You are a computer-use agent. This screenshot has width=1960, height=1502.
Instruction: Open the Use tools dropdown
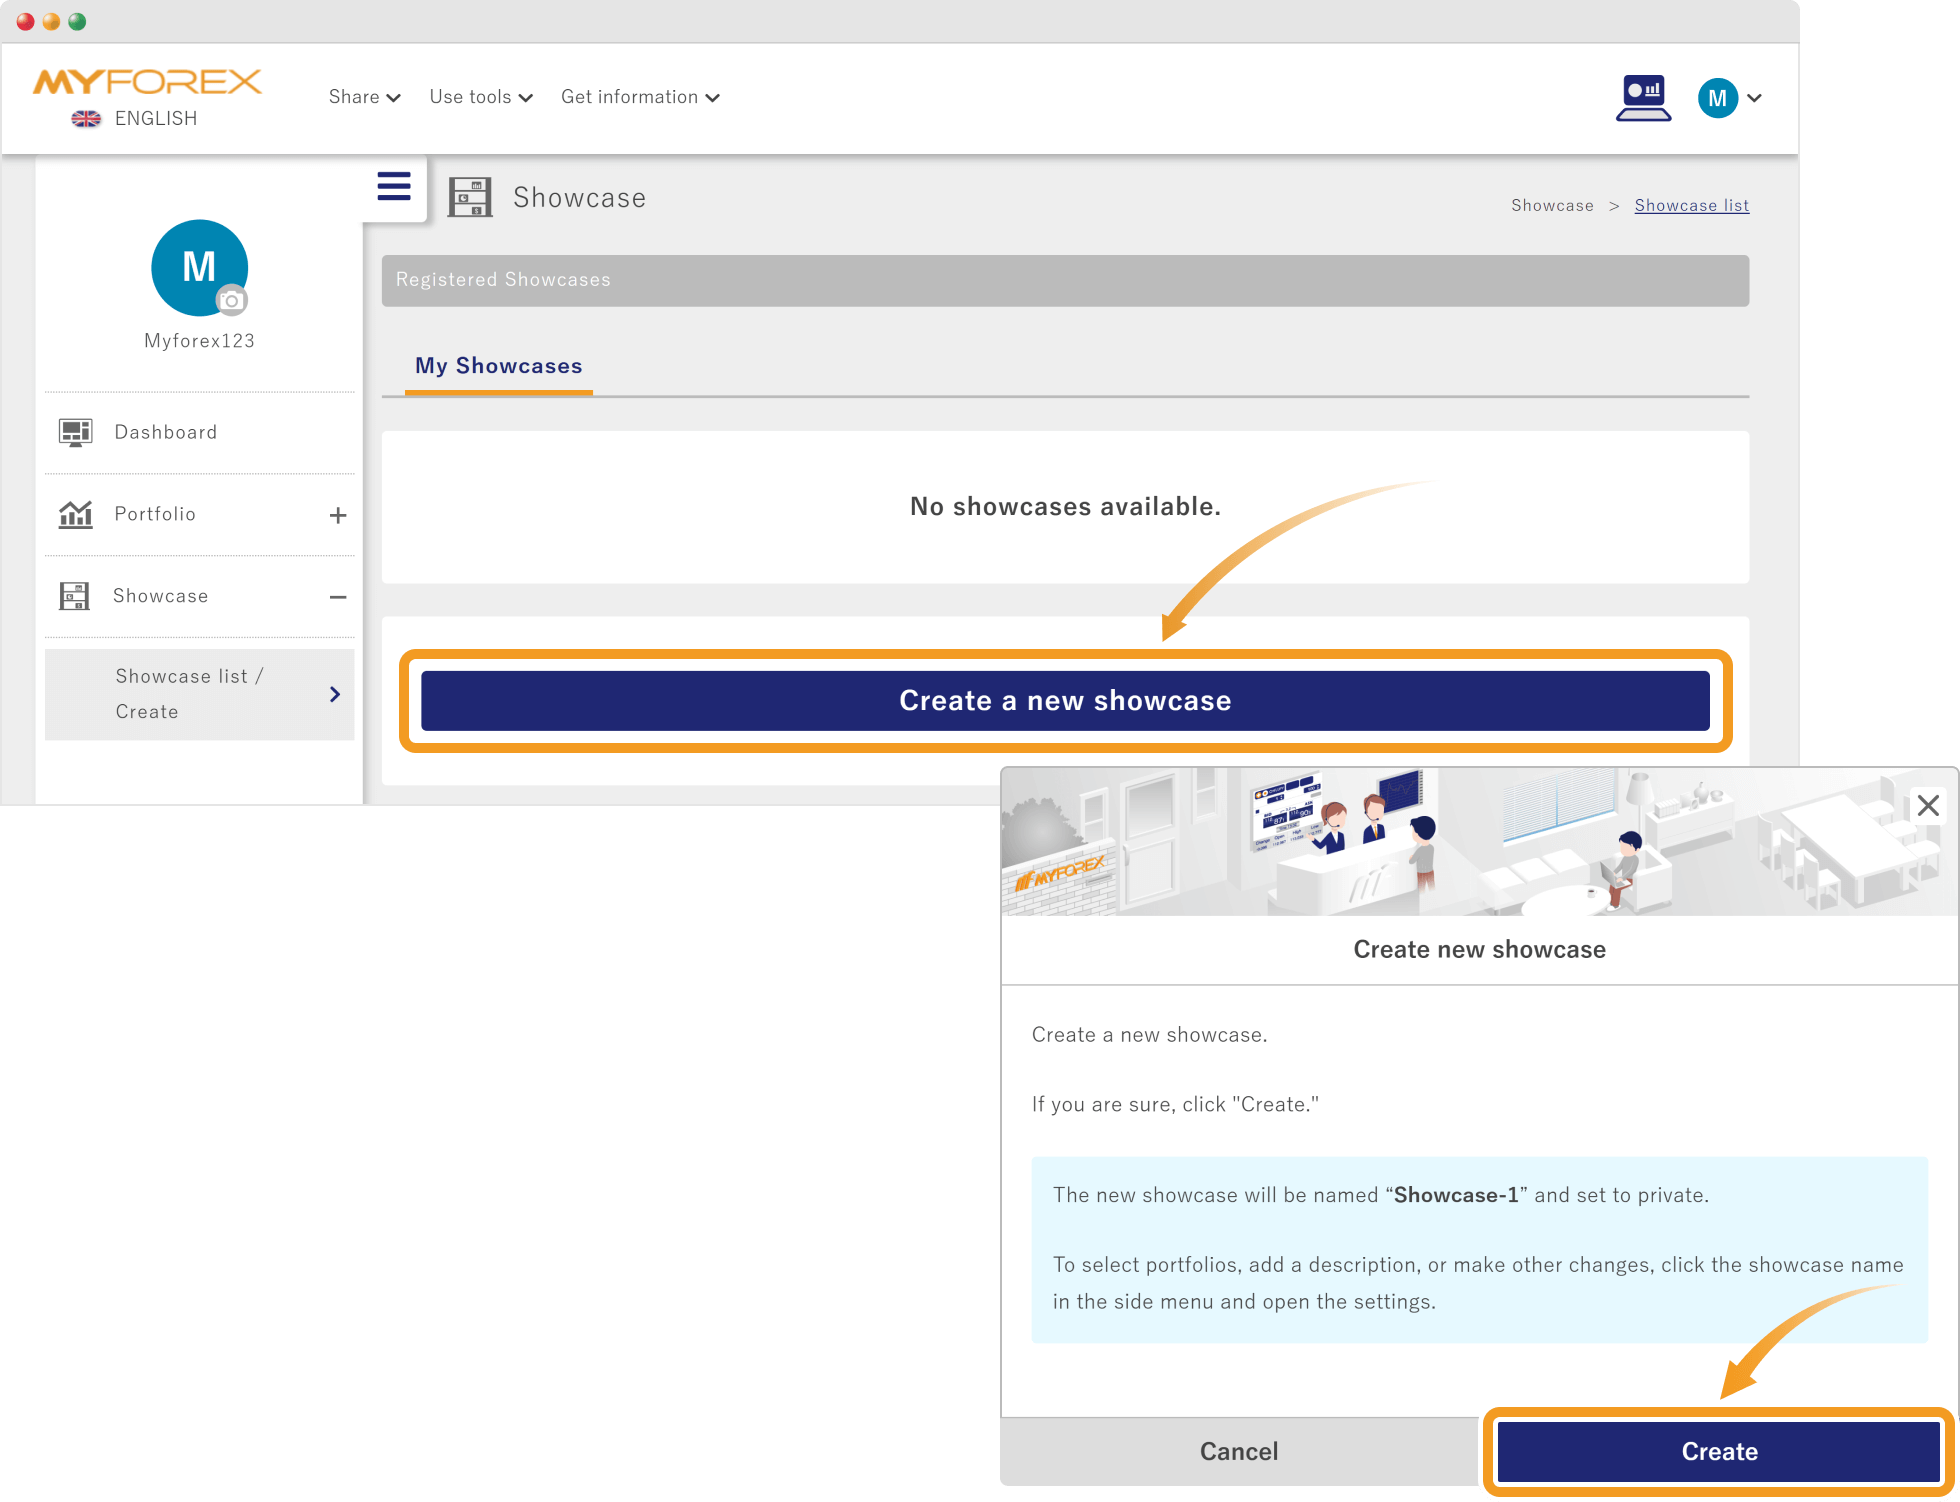pos(480,97)
